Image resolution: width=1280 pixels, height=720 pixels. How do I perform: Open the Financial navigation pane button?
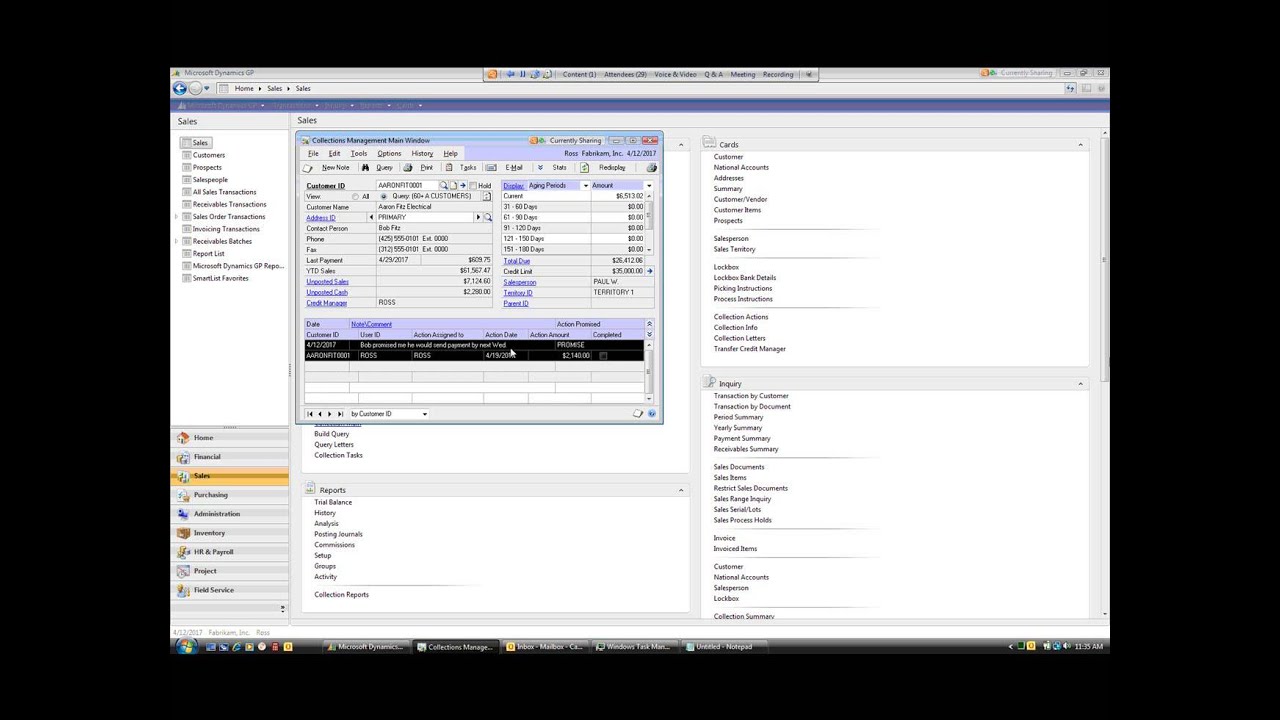(230, 457)
